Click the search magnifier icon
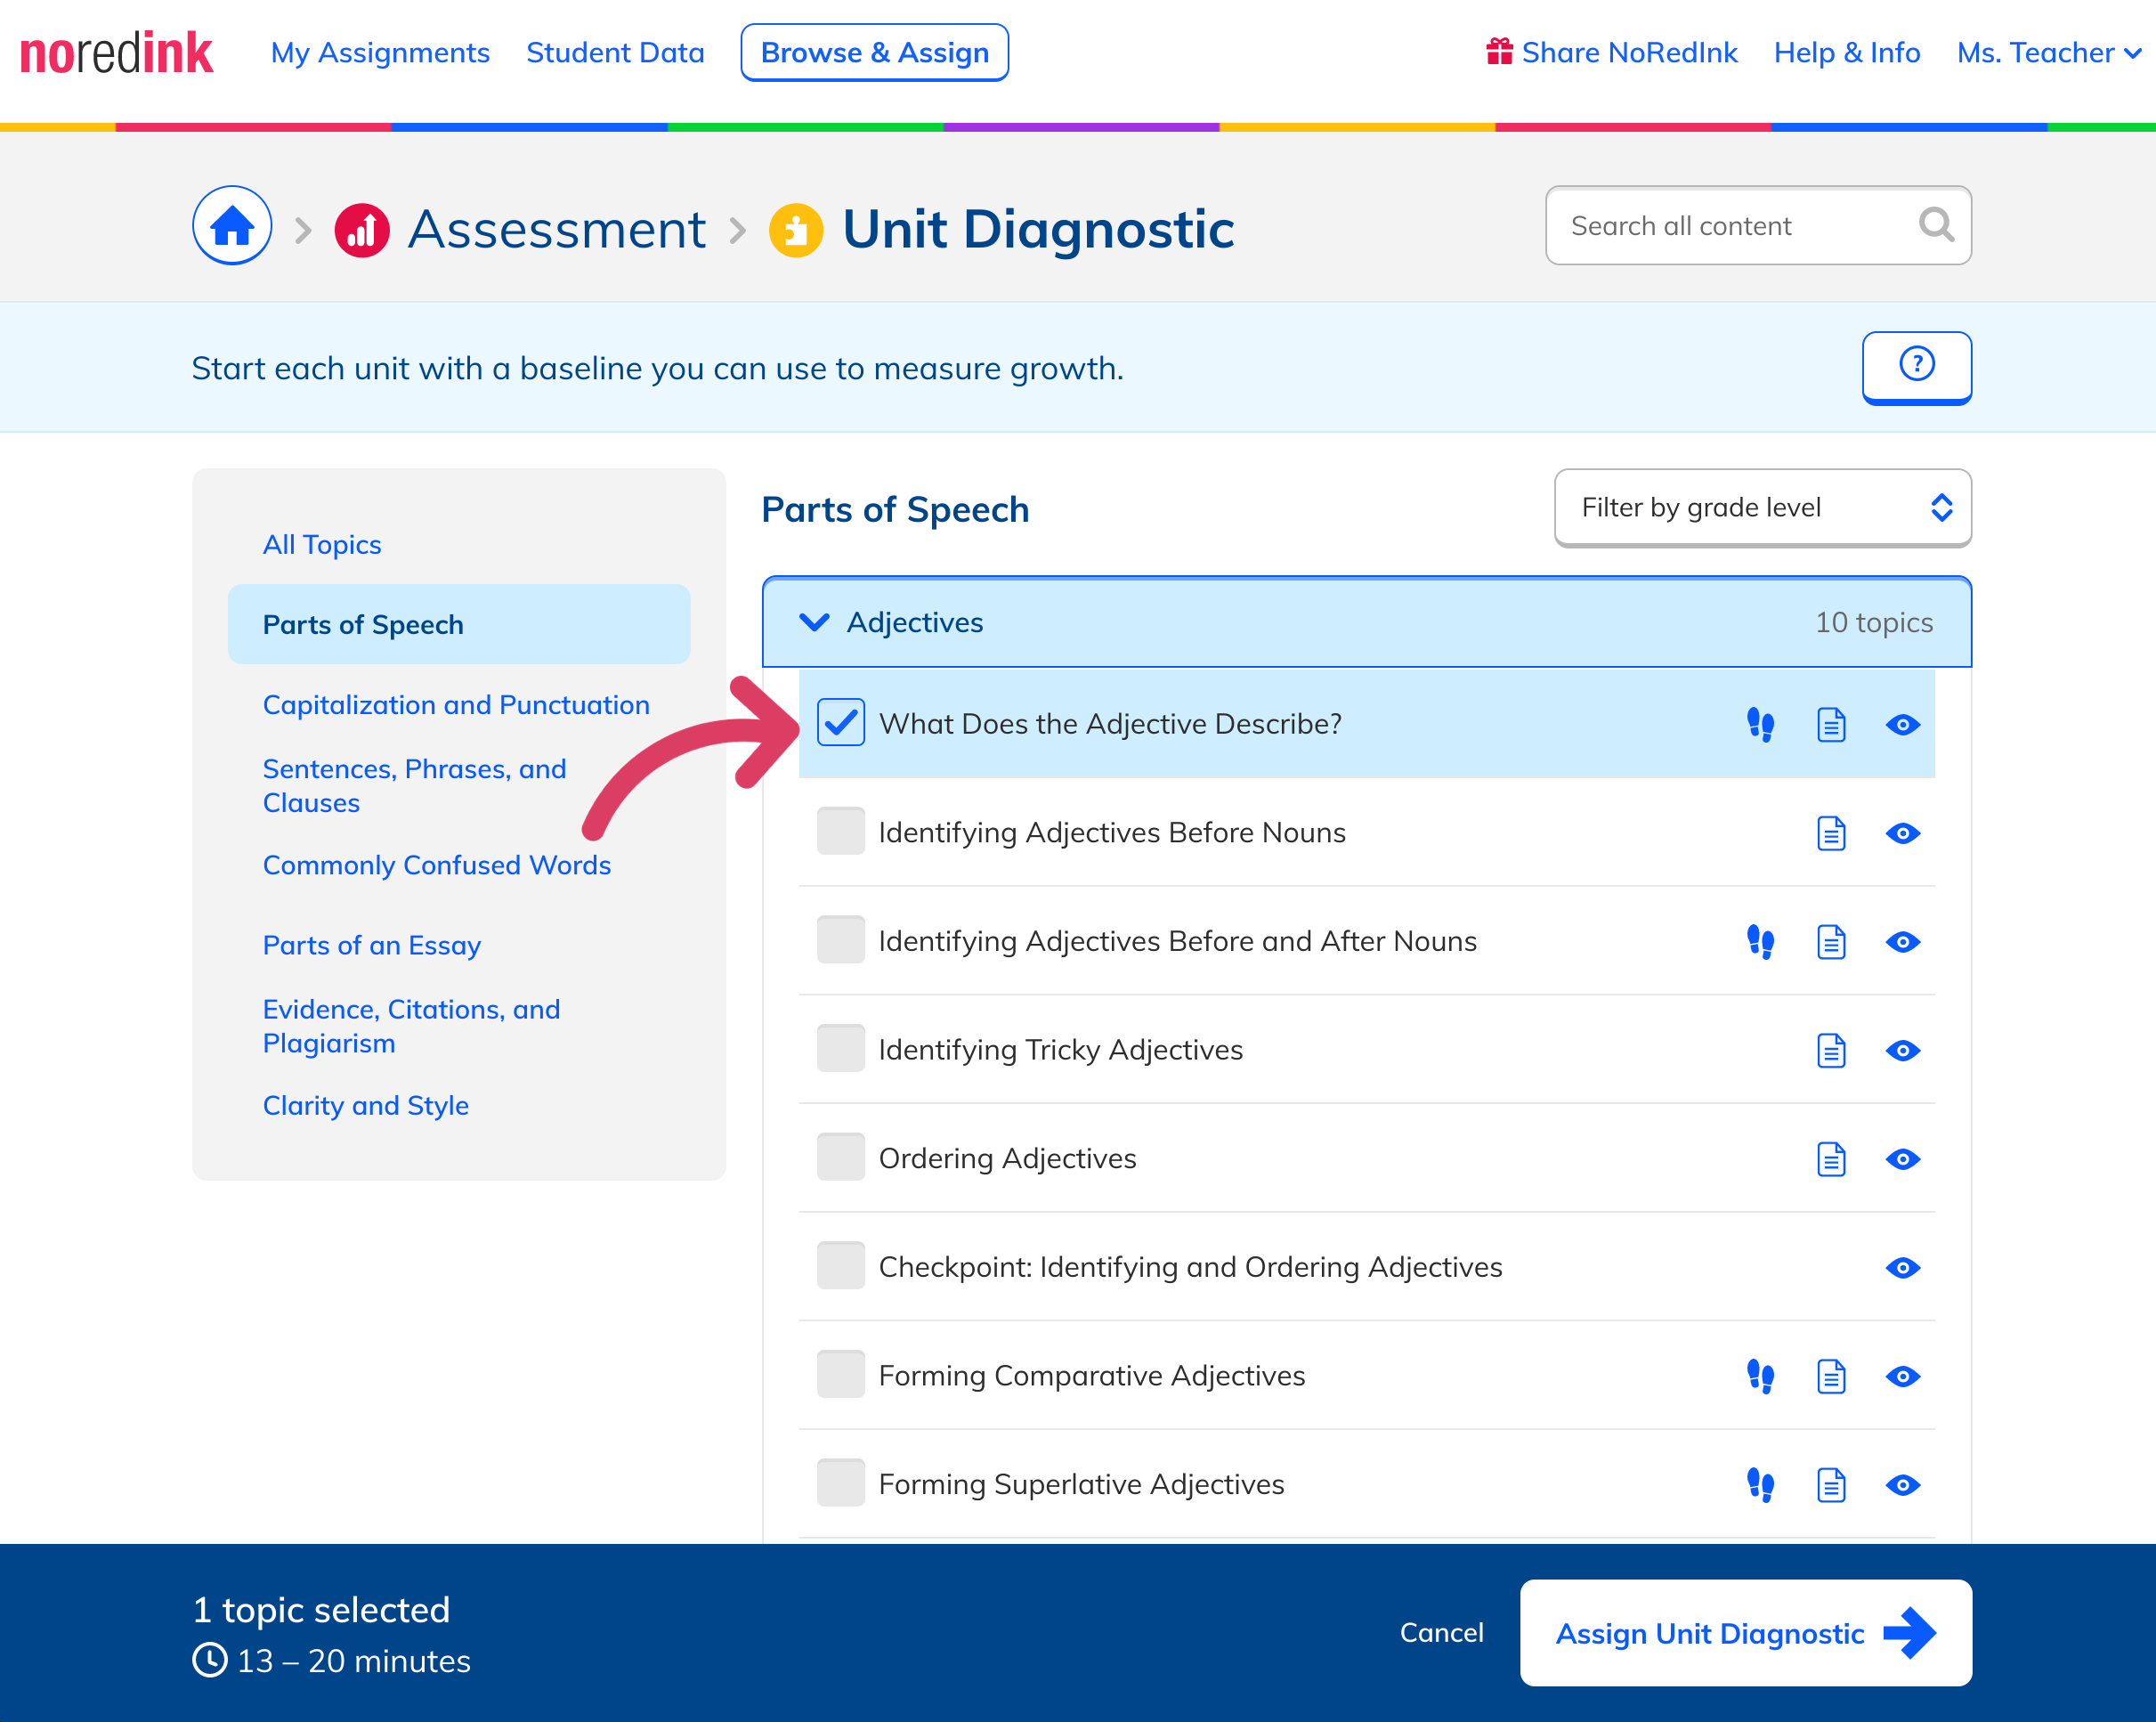Viewport: 2156px width, 1722px height. click(x=1936, y=225)
